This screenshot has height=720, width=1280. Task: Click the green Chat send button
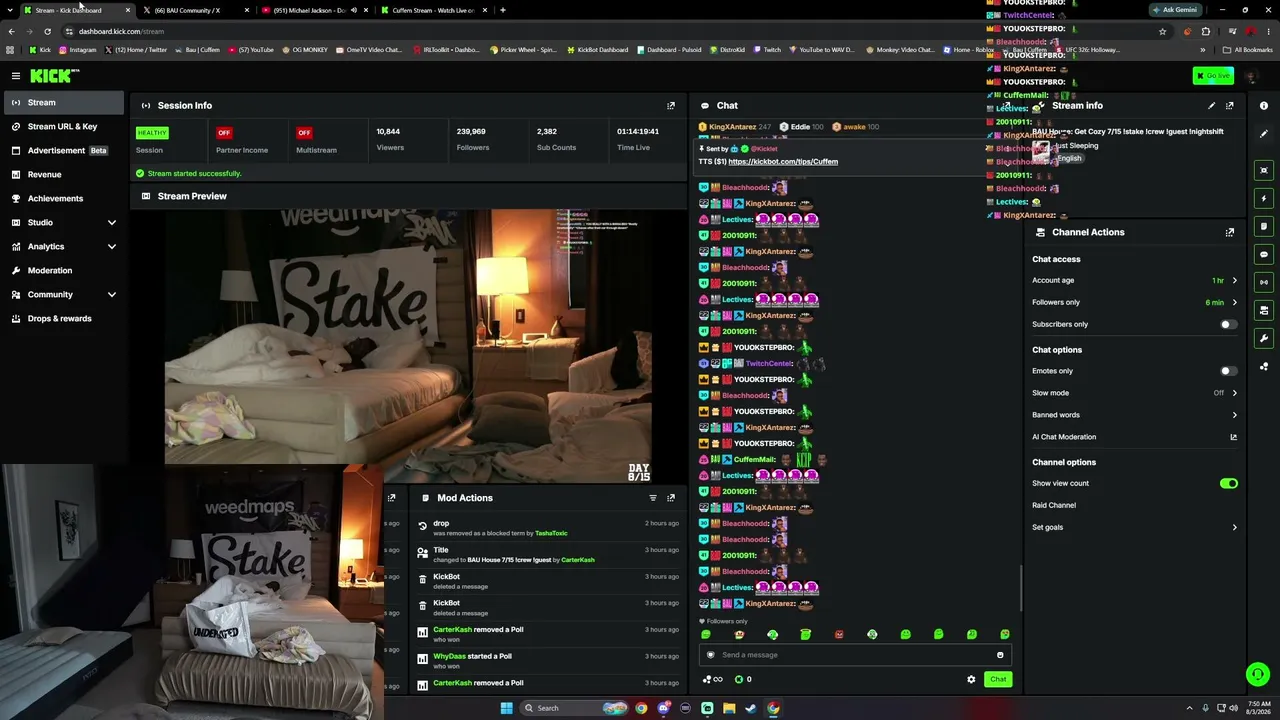[x=998, y=680]
